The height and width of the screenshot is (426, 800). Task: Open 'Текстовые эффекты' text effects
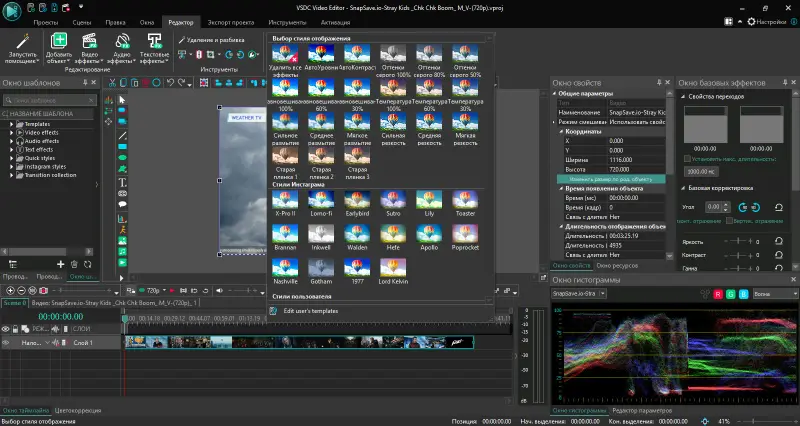coord(154,48)
